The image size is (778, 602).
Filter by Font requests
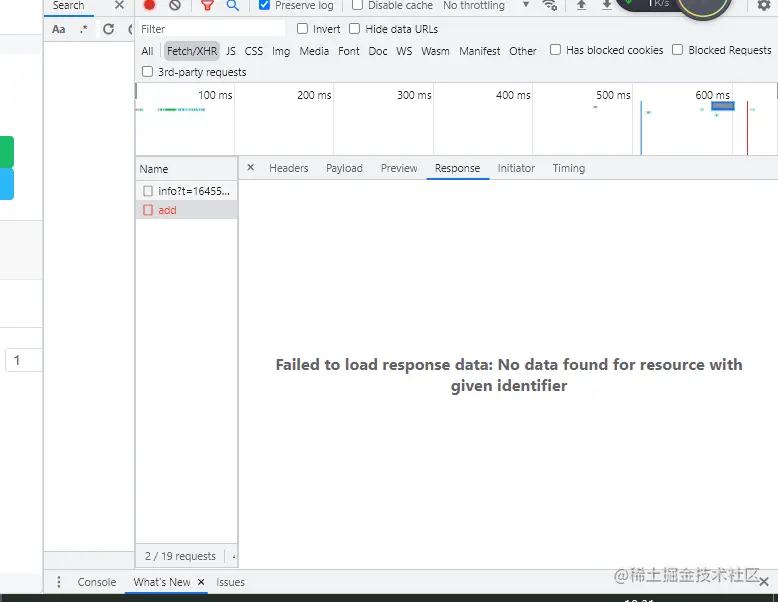click(x=349, y=51)
